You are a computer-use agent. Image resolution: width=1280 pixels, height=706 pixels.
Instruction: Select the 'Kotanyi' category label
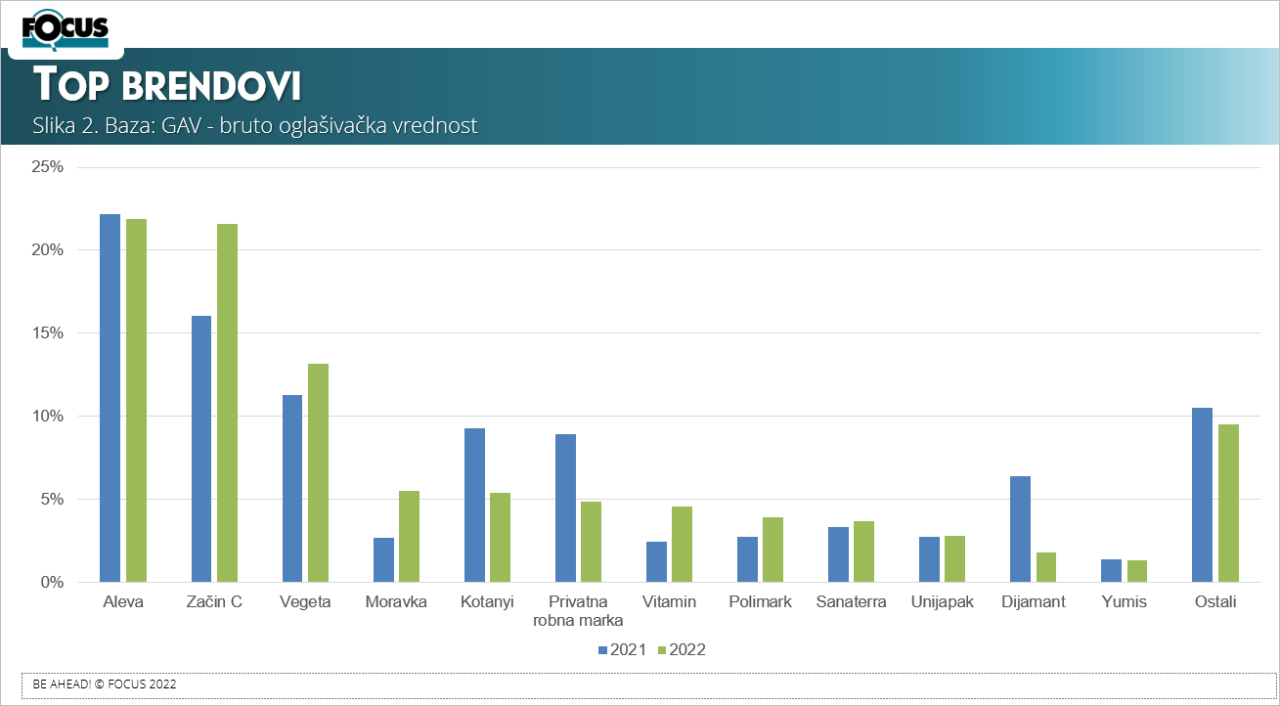tap(487, 602)
